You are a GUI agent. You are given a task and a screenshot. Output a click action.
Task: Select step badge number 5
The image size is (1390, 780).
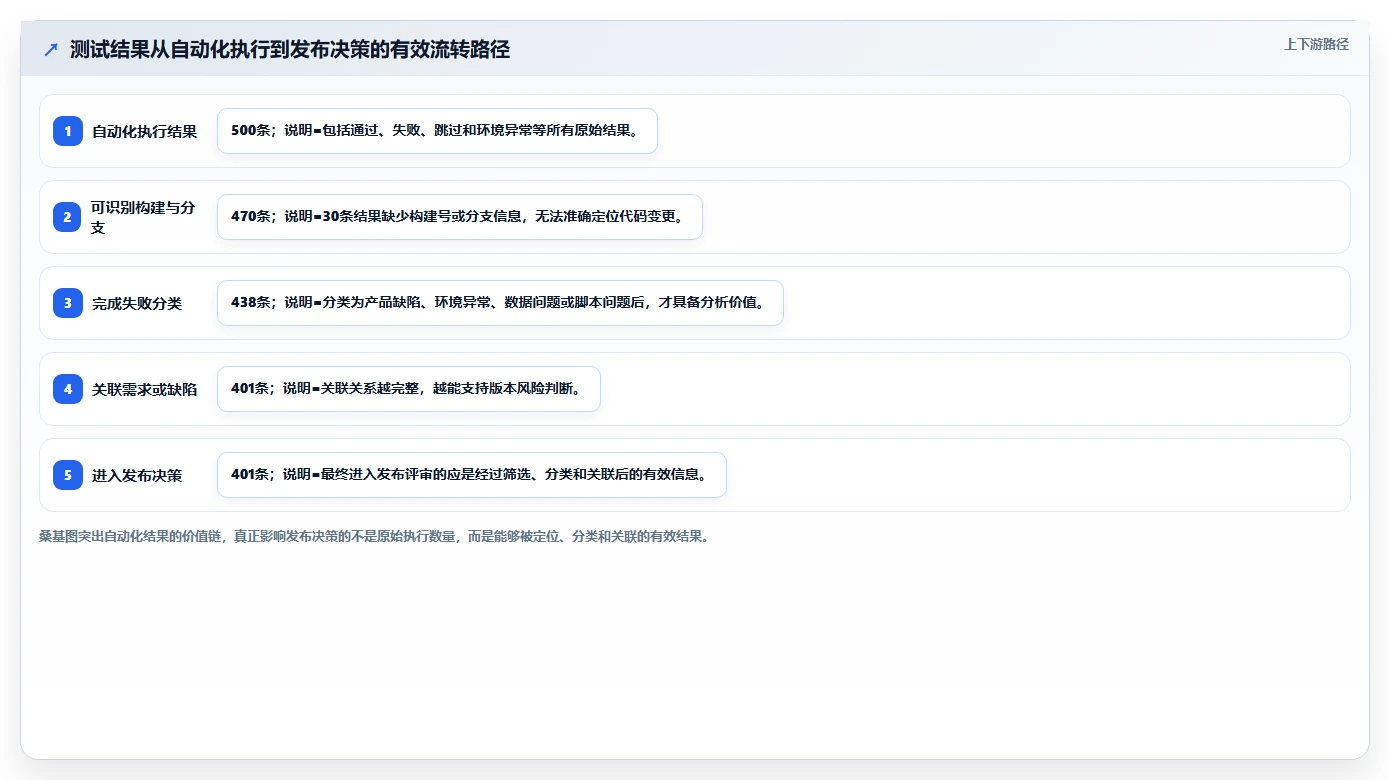pos(68,475)
